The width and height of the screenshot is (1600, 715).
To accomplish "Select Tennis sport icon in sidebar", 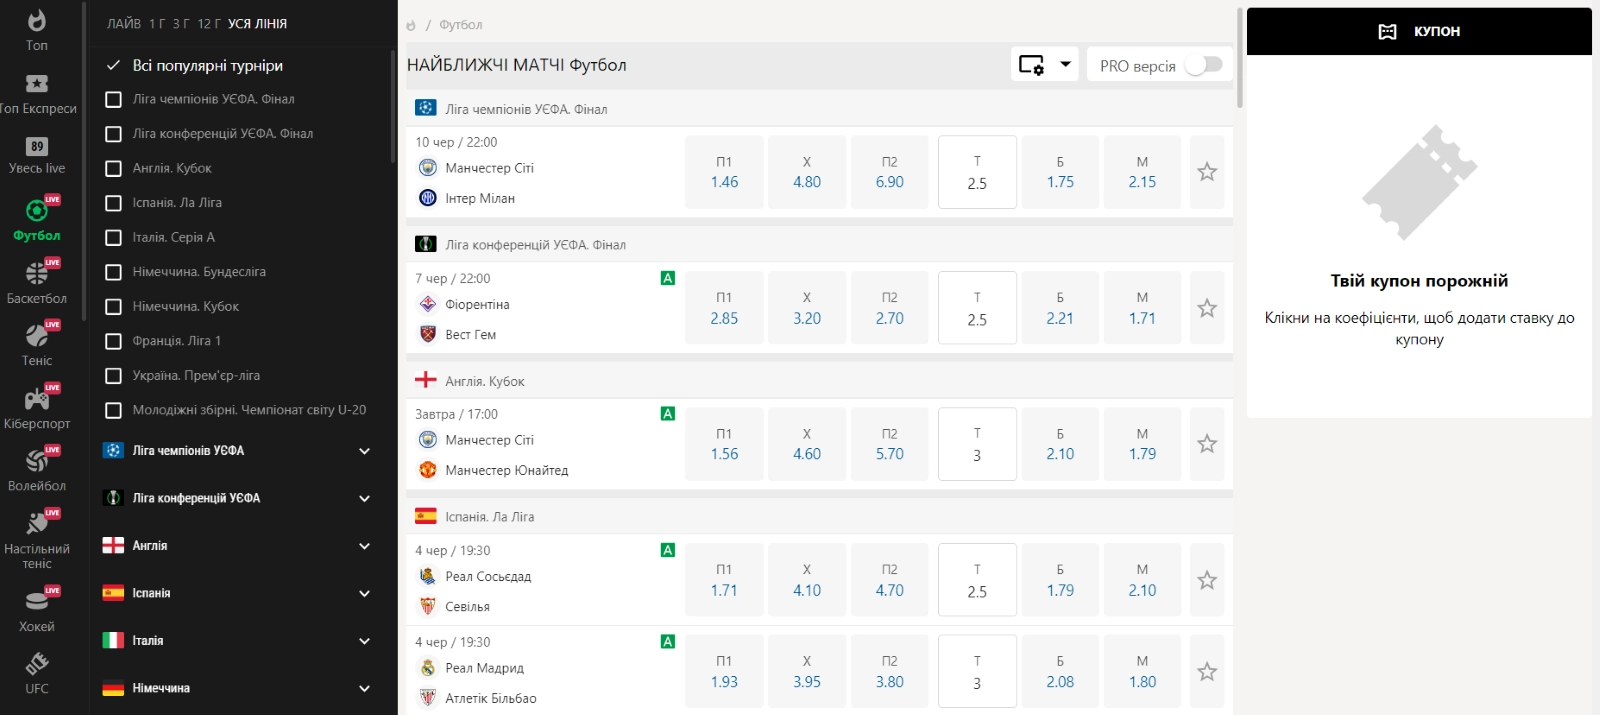I will [x=38, y=335].
